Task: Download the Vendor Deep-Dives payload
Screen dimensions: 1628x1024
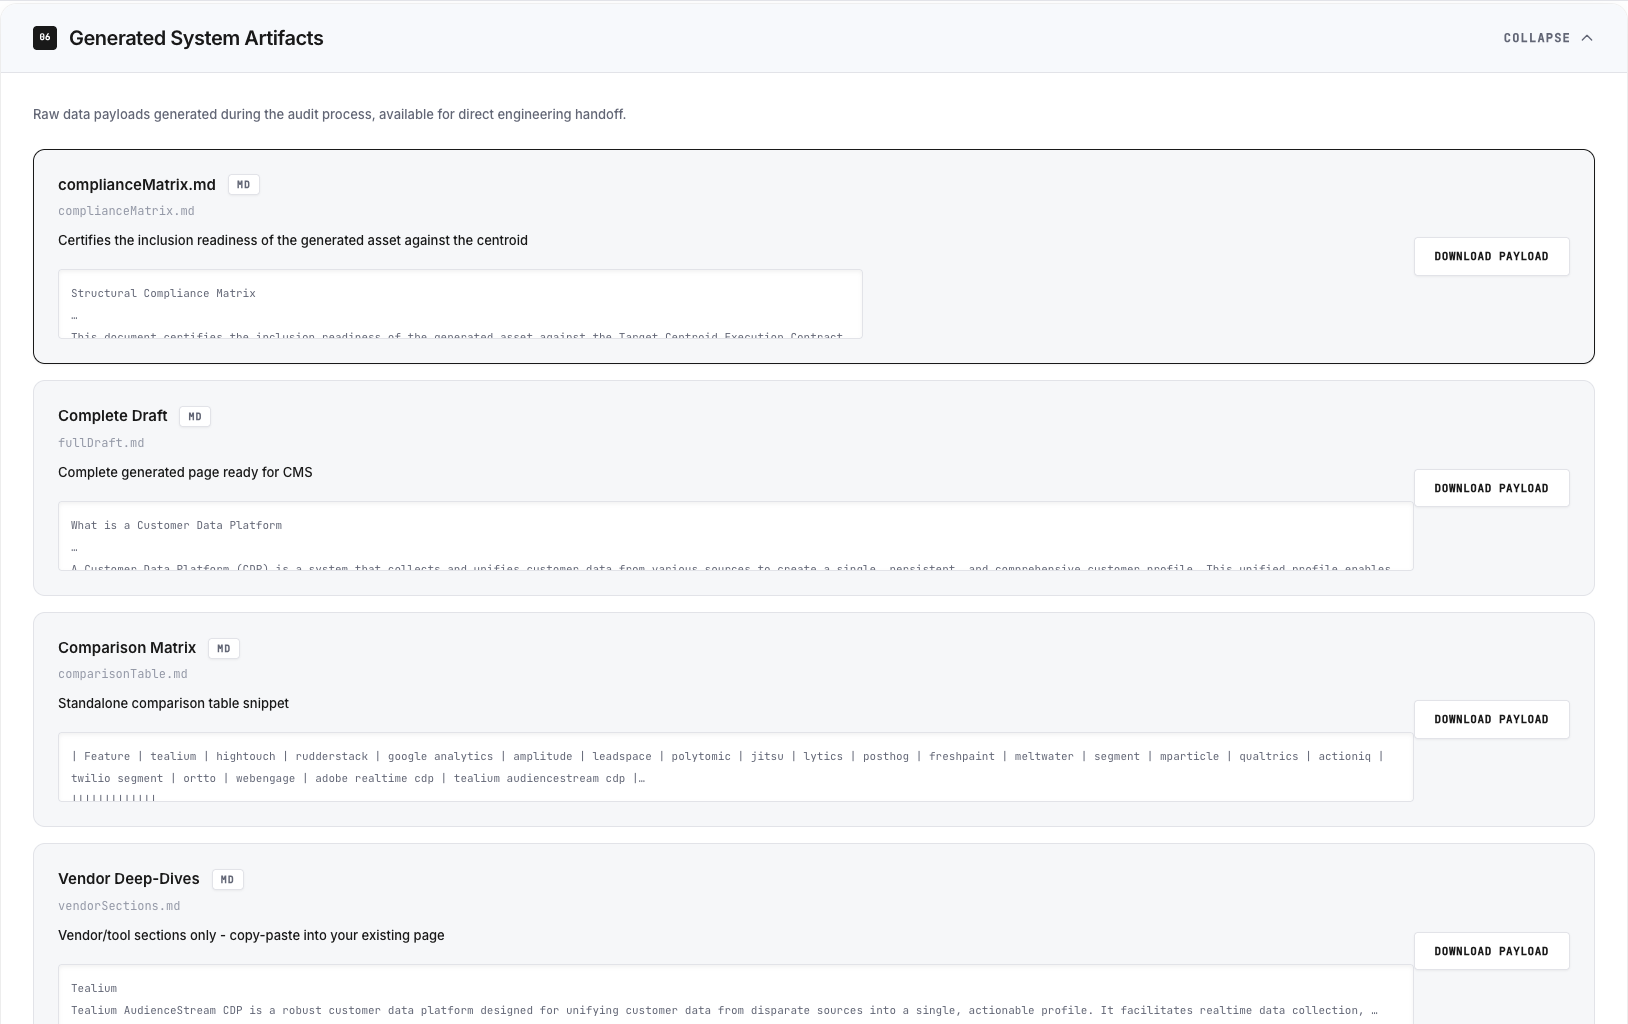Action: tap(1491, 951)
